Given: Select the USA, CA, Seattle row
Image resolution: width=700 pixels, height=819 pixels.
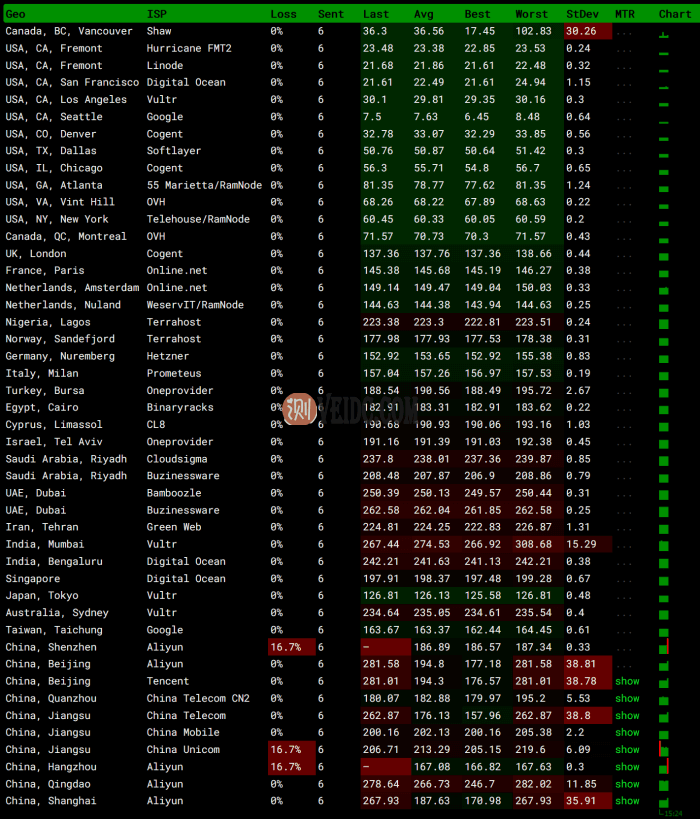Looking at the screenshot, I should [x=350, y=116].
